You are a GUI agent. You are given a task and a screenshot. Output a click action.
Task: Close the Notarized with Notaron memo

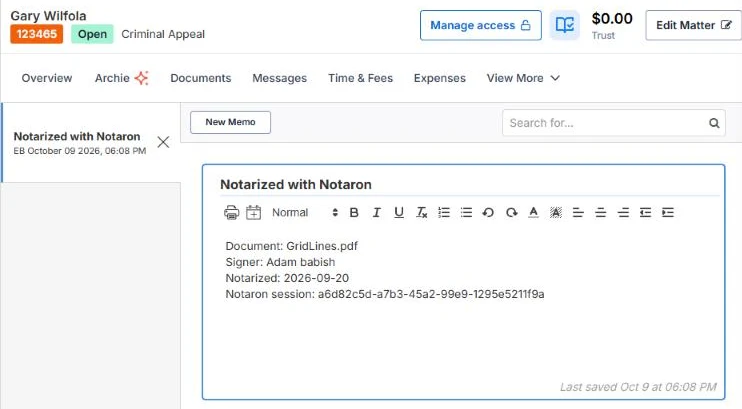(x=163, y=142)
